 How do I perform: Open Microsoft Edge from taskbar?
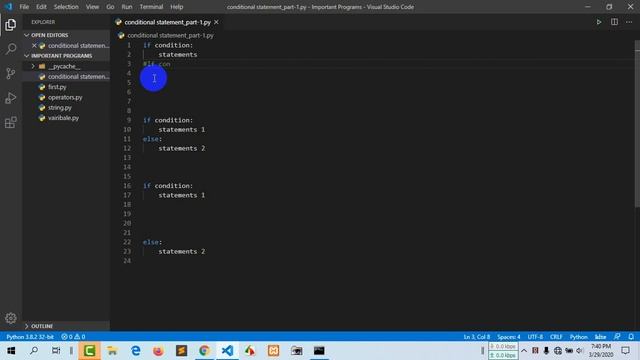tap(136, 351)
